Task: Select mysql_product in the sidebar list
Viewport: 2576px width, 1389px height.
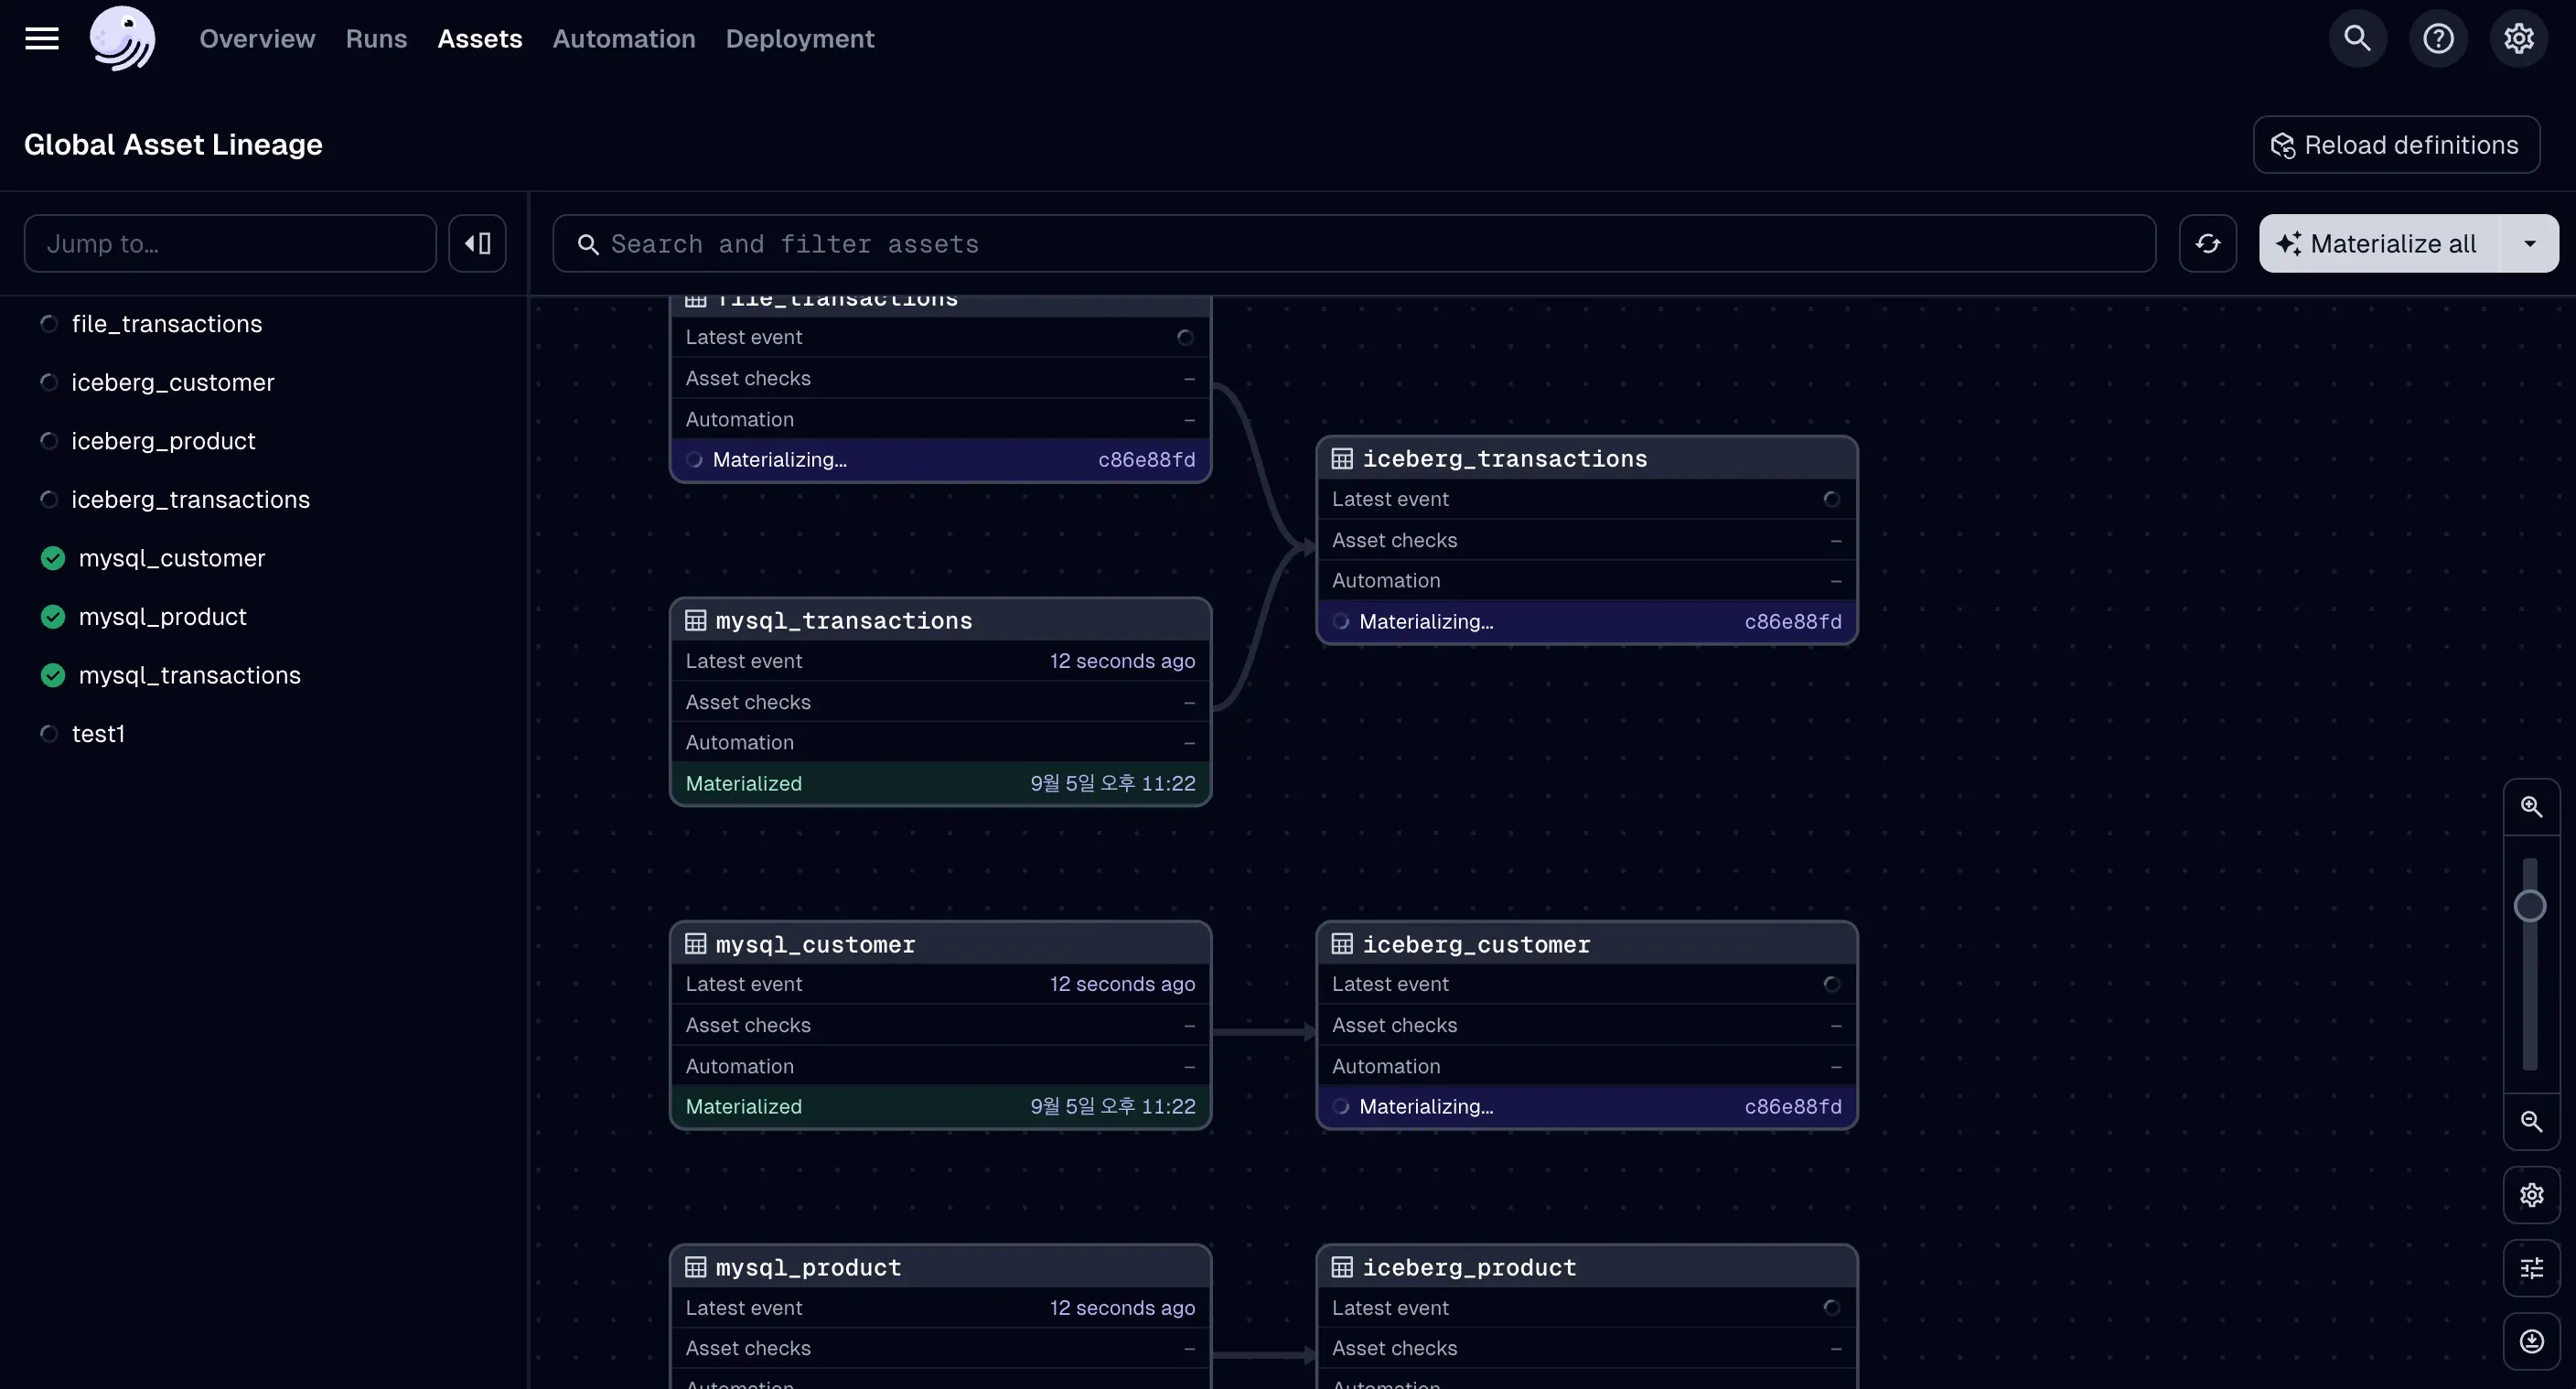Action: point(162,616)
